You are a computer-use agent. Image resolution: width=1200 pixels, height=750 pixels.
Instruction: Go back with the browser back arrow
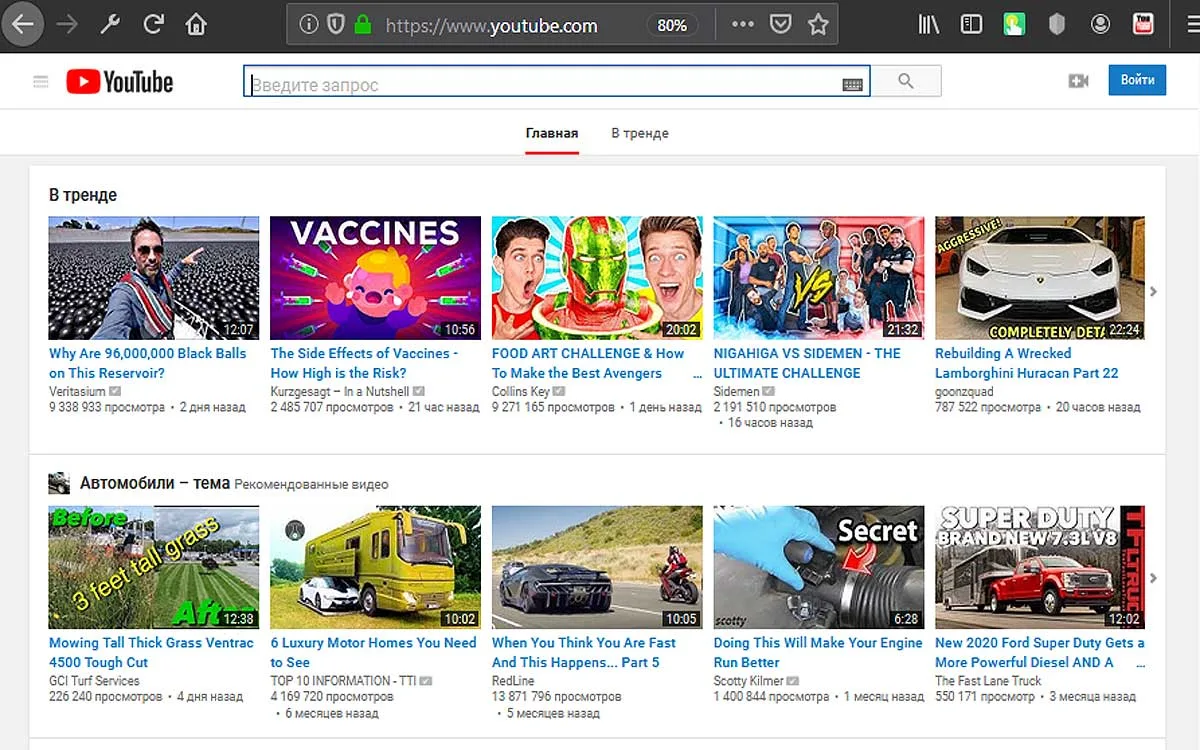[x=23, y=25]
